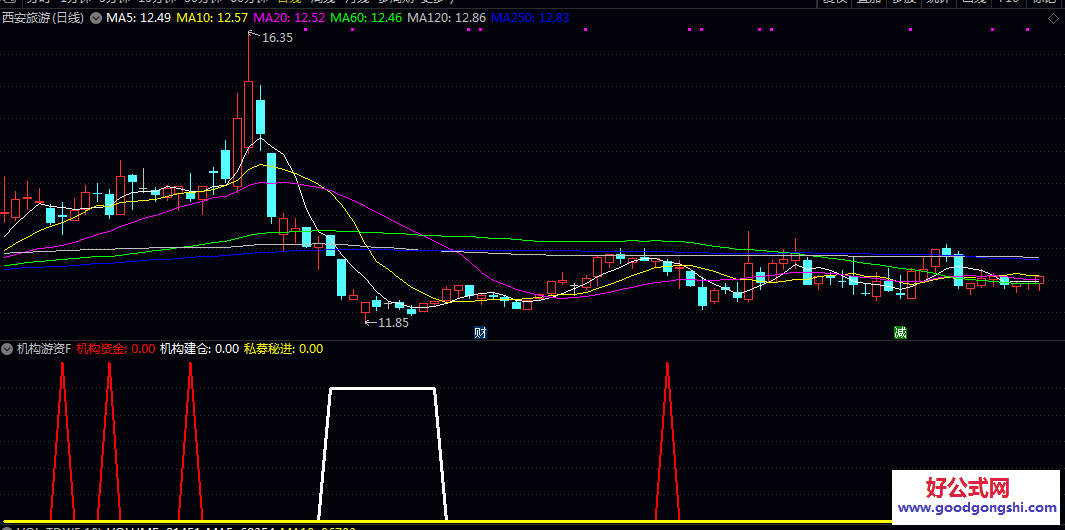Viewport: 1065px width, 530px height.
Task: Click the 机构建仓: 0.00 value
Action: click(200, 349)
